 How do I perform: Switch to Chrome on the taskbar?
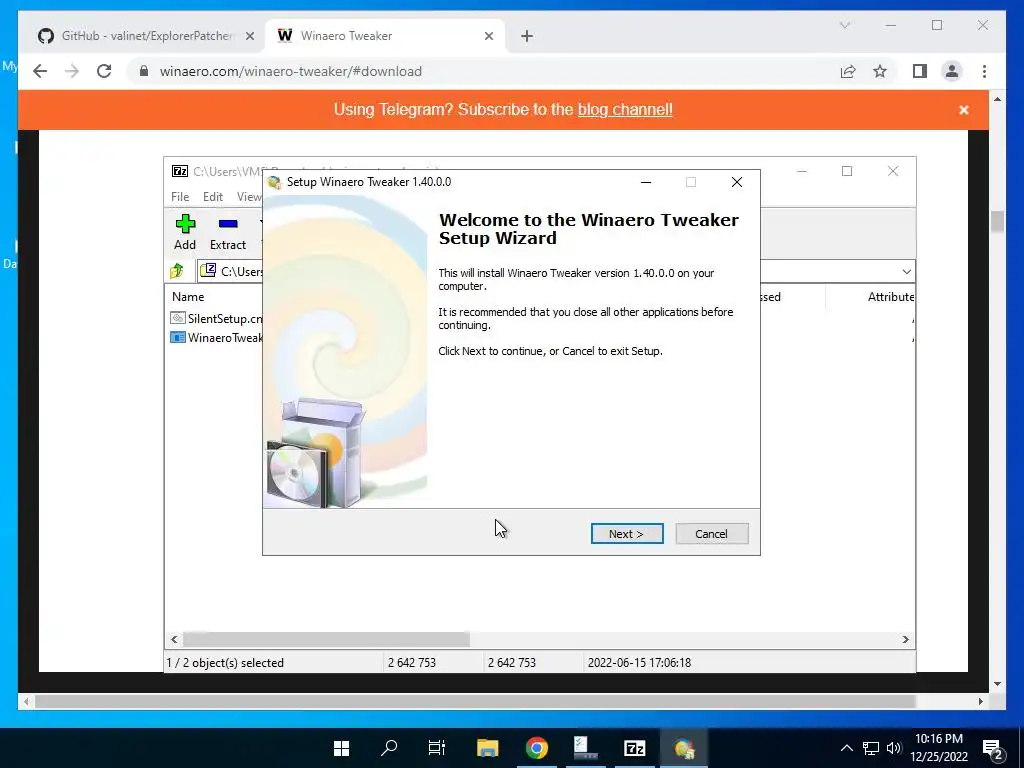click(x=536, y=748)
